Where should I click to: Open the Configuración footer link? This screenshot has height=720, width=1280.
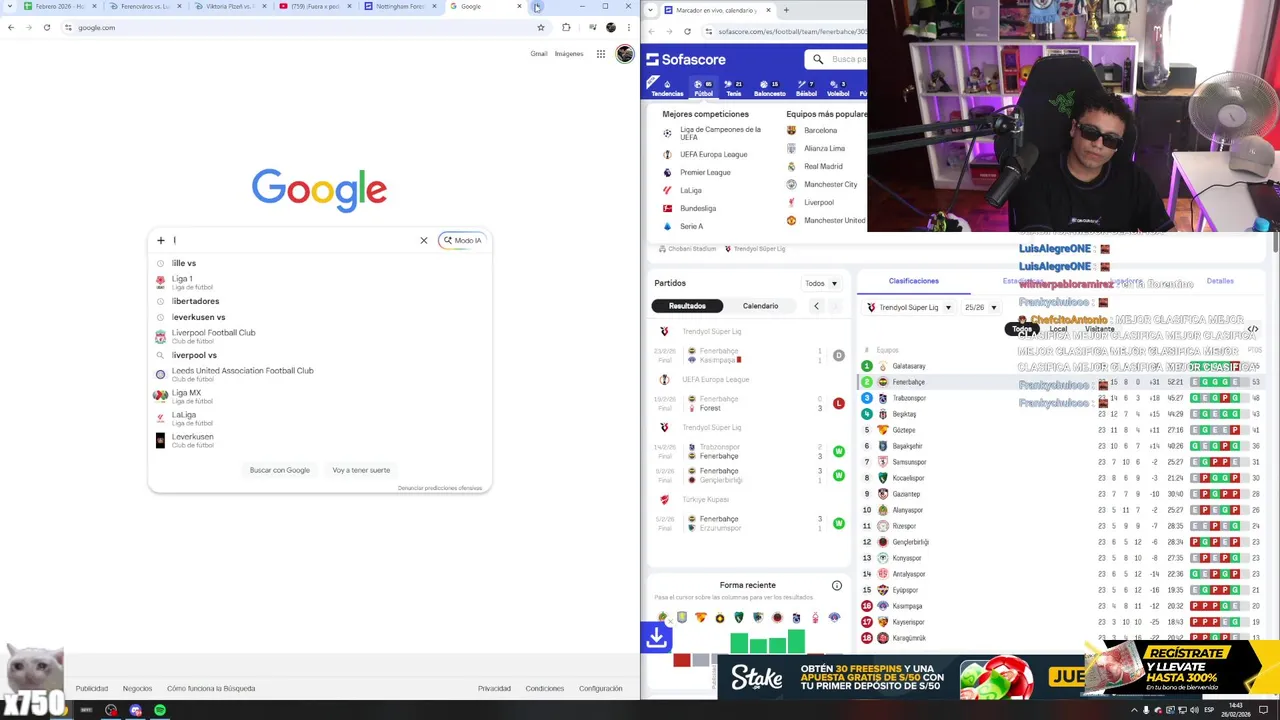point(601,688)
